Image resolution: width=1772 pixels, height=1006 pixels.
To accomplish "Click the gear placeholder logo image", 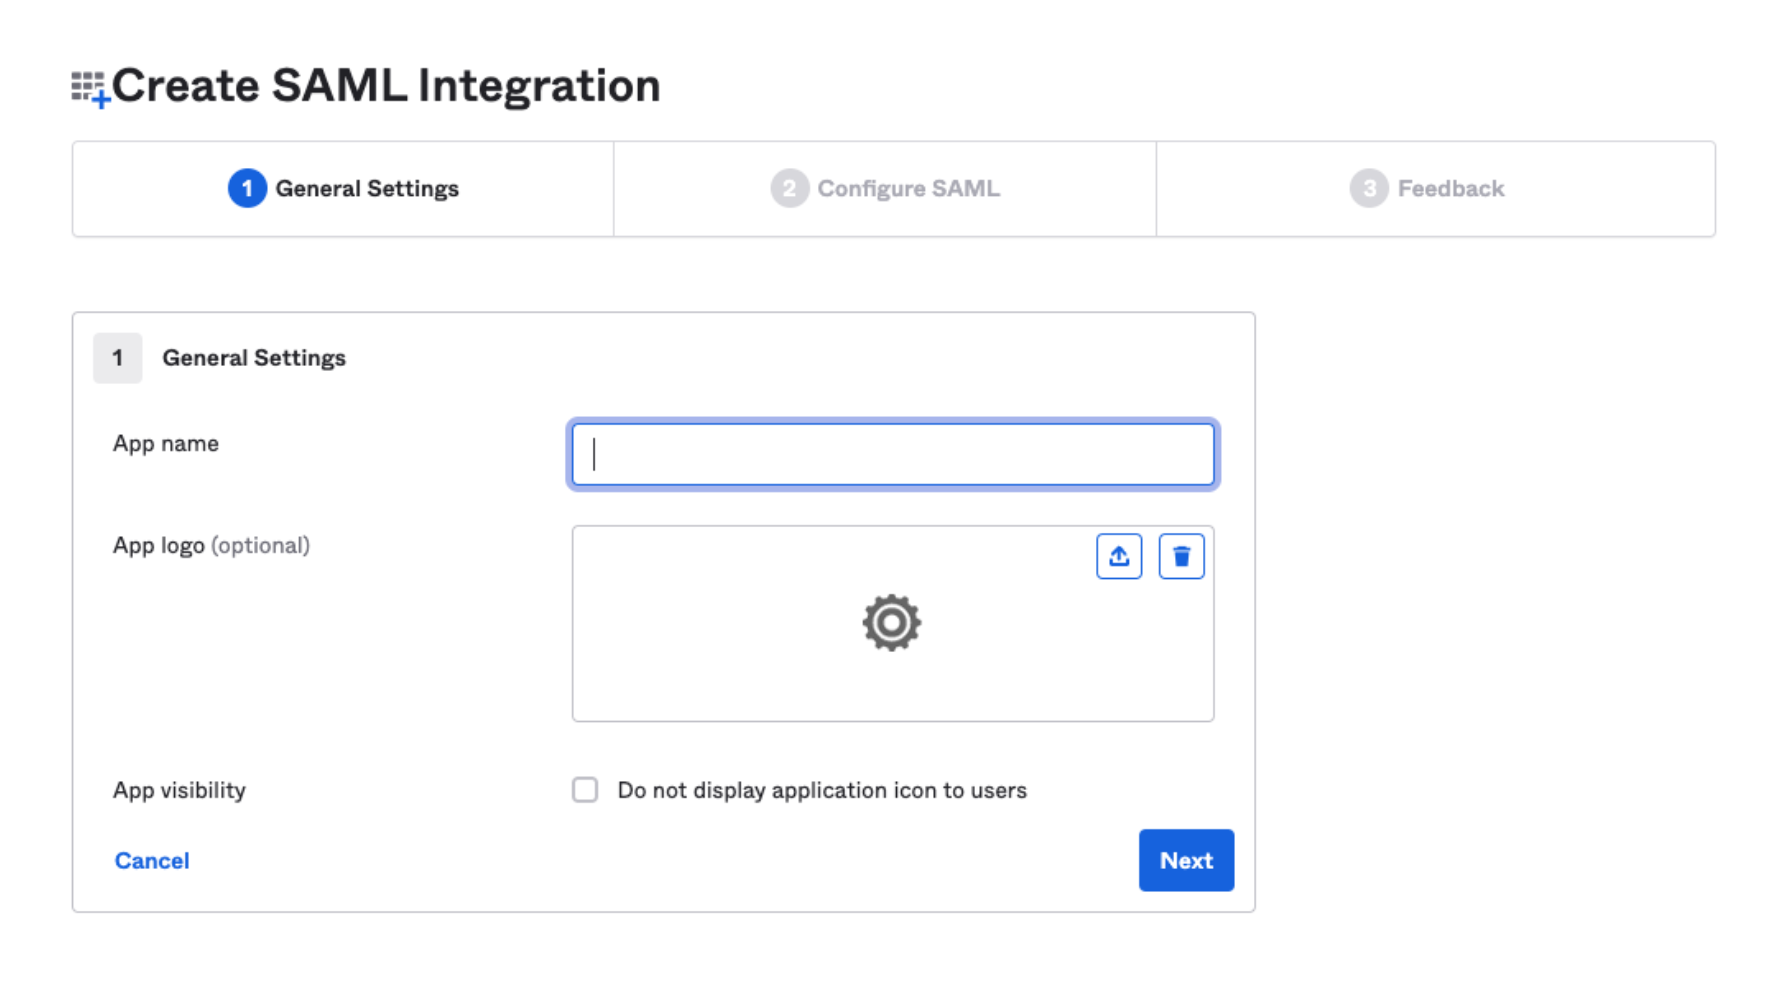I will [891, 623].
